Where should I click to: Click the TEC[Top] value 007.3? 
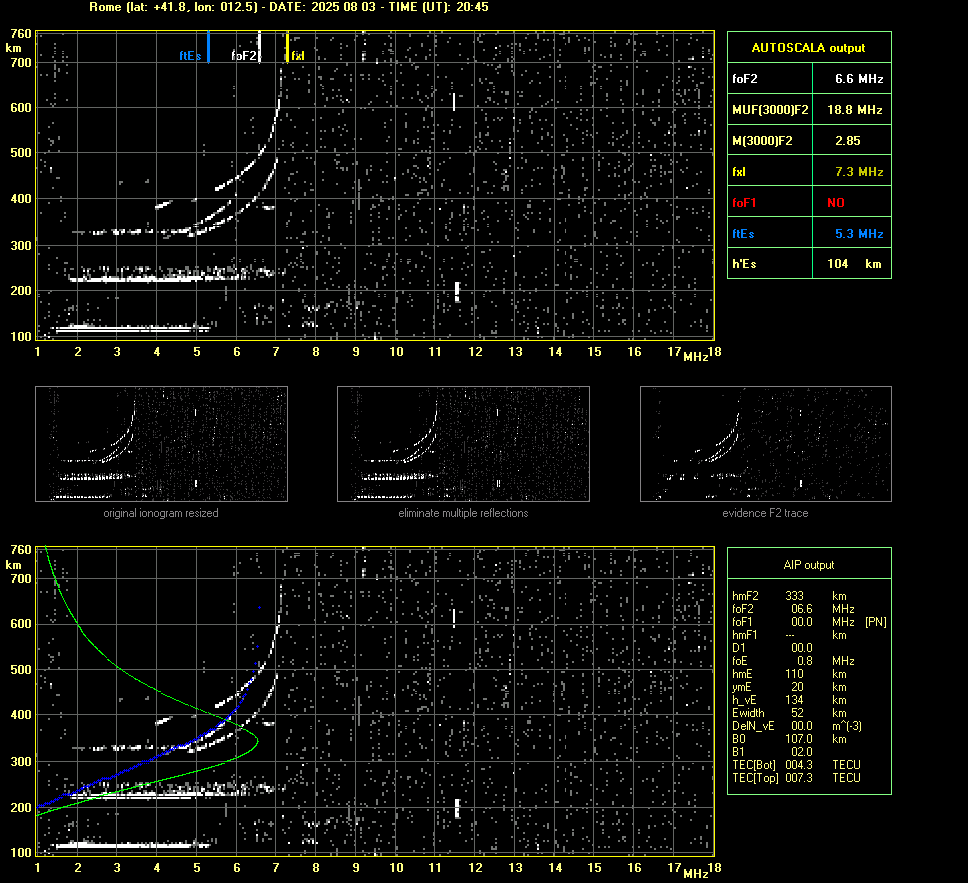799,778
